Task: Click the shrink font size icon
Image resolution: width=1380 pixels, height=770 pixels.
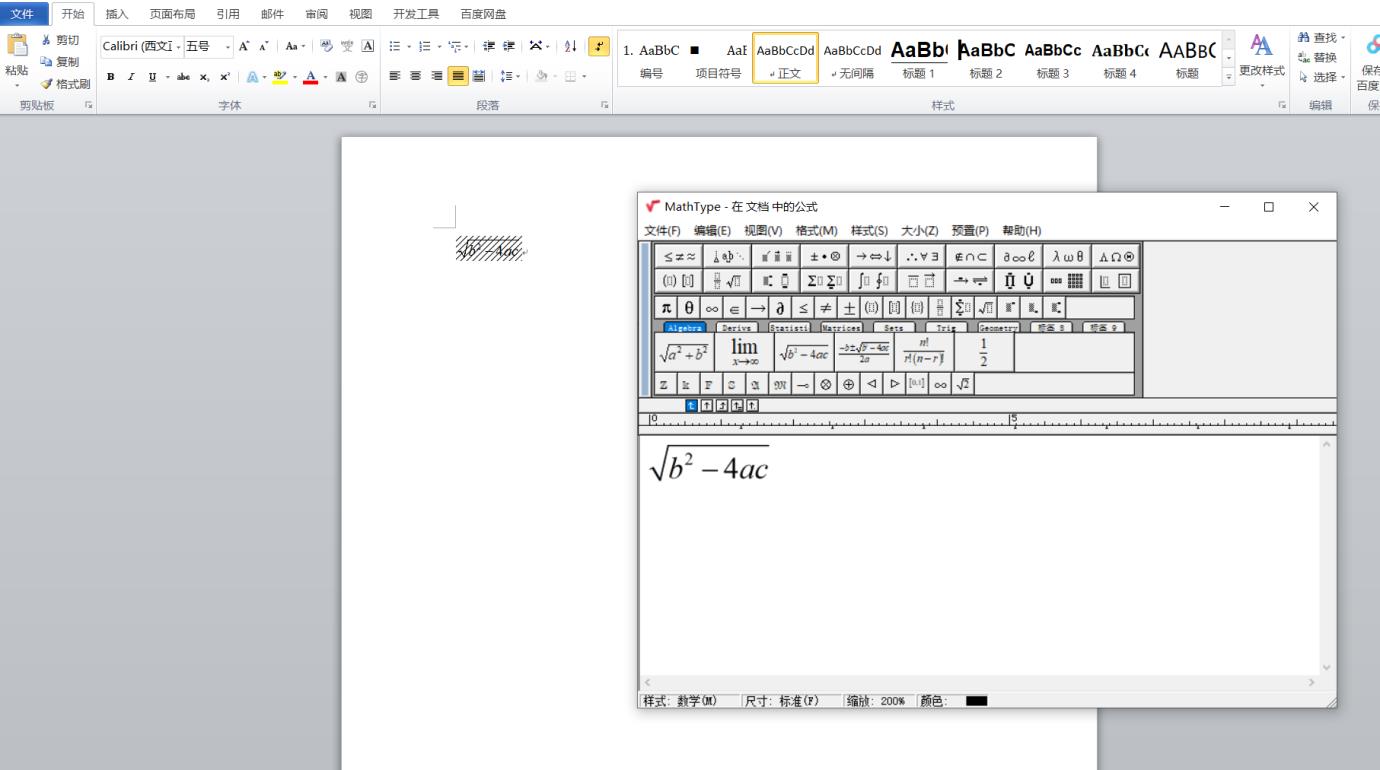Action: (263, 47)
